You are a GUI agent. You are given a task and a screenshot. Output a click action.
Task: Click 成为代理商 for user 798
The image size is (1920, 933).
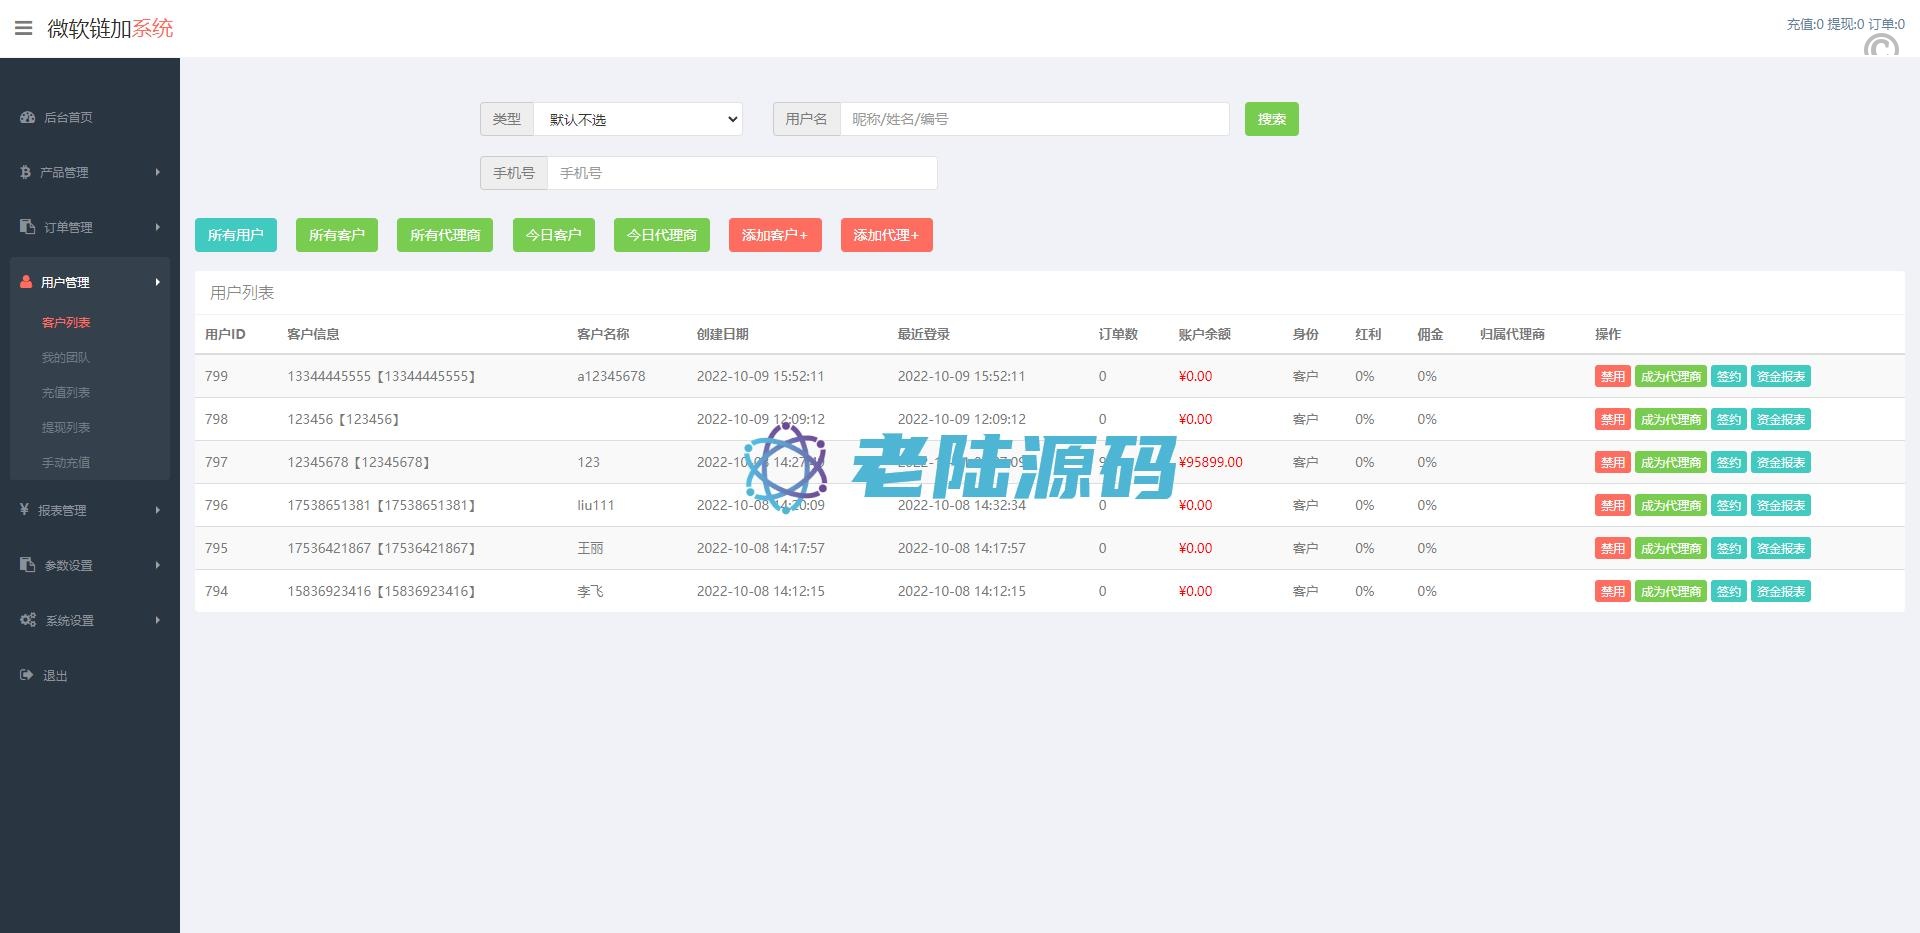tap(1671, 419)
